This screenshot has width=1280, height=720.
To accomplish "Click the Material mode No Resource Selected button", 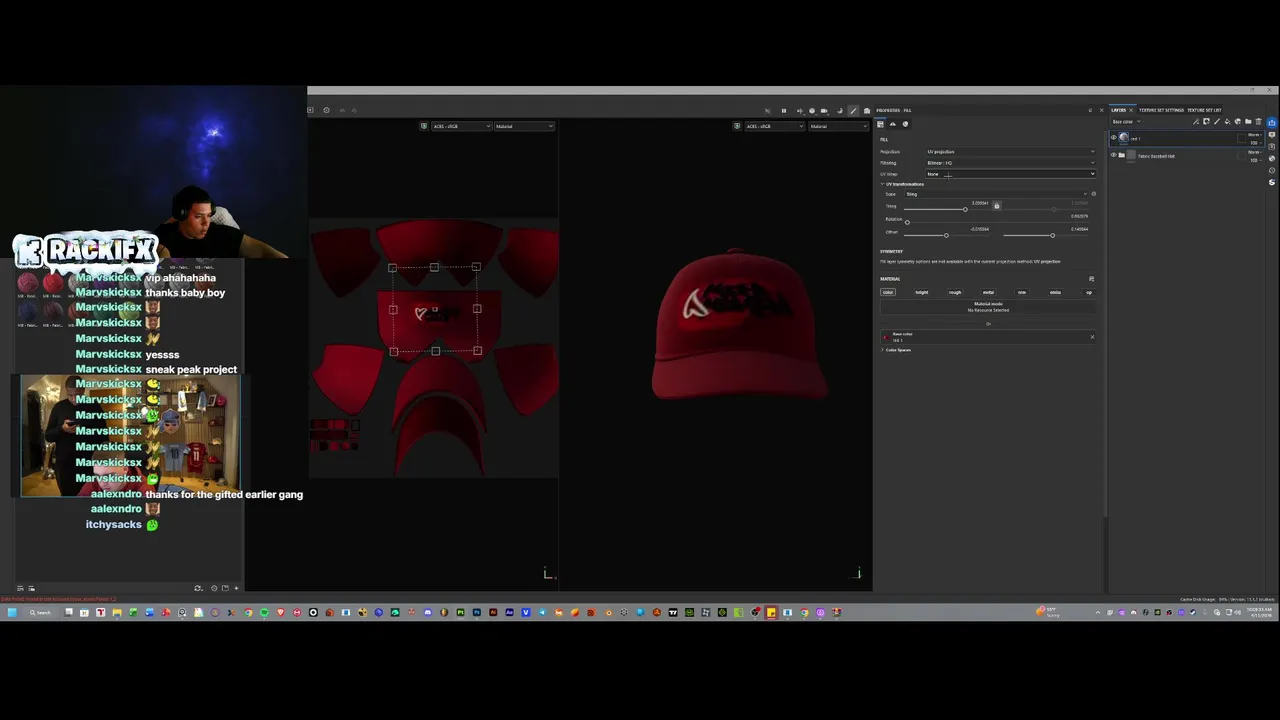I will pos(988,307).
